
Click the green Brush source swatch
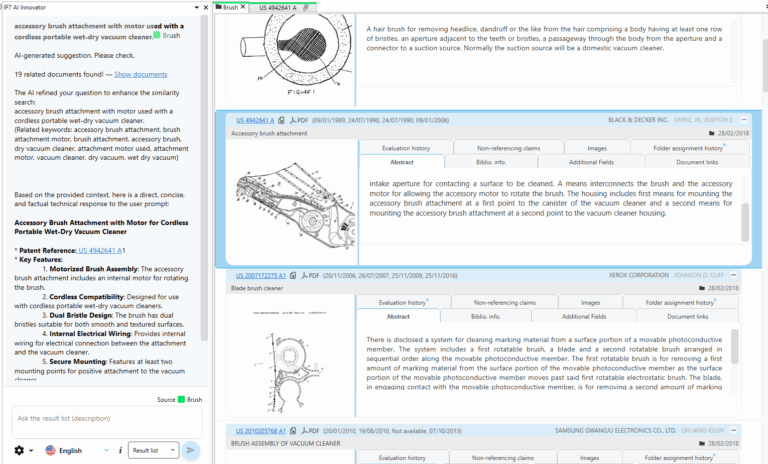click(x=180, y=399)
